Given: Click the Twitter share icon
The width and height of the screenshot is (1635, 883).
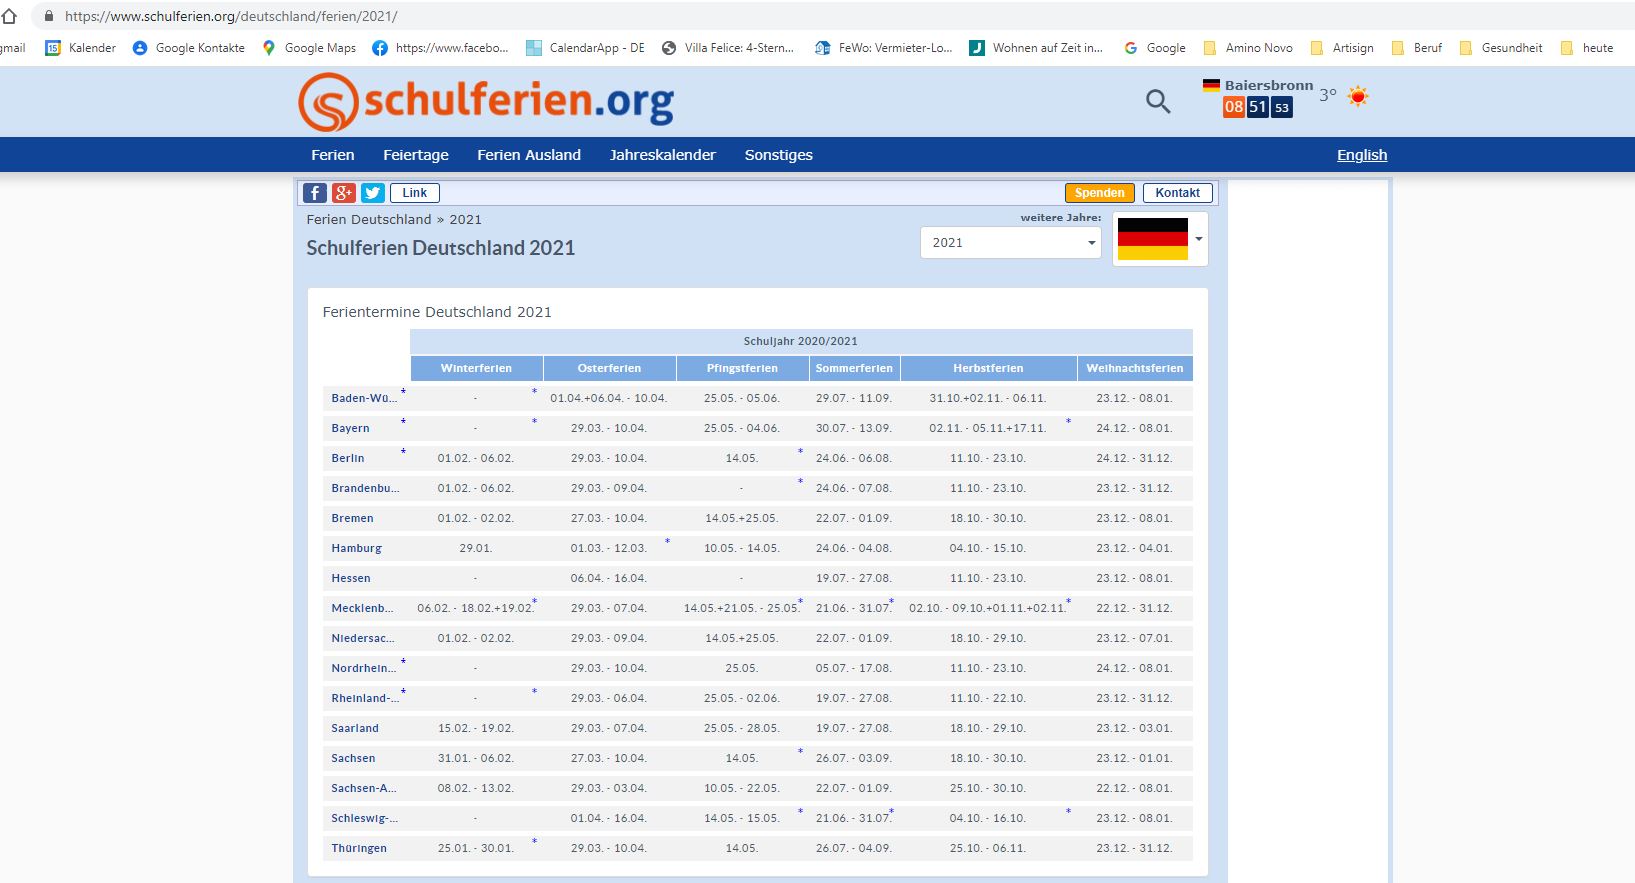Looking at the screenshot, I should [373, 193].
